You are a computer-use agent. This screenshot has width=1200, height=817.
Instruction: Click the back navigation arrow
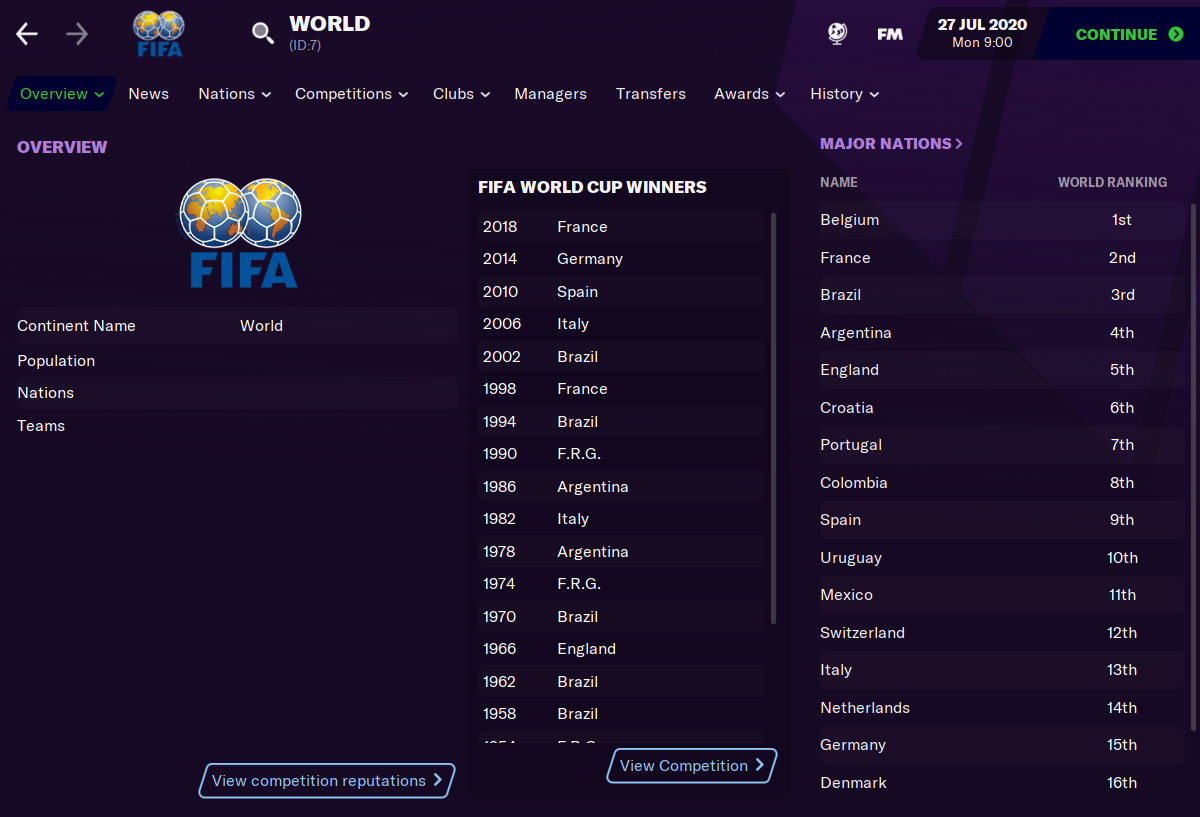pos(26,33)
